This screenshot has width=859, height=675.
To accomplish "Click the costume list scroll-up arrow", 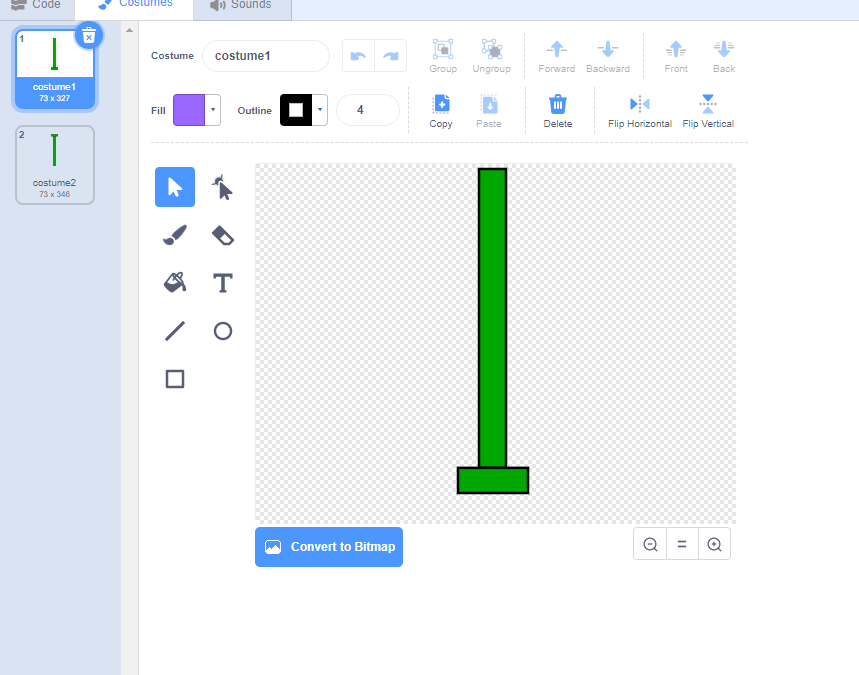I will pos(129,30).
